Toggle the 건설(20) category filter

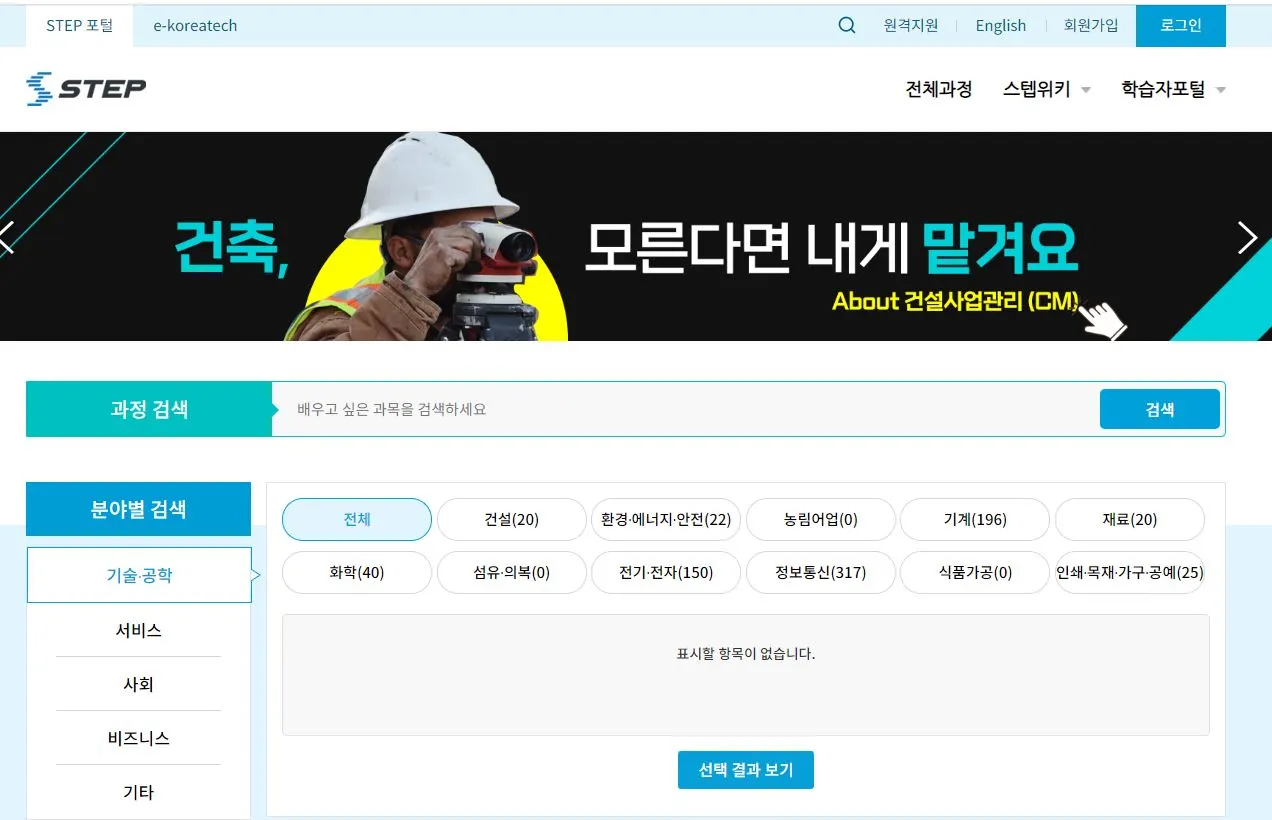(511, 519)
